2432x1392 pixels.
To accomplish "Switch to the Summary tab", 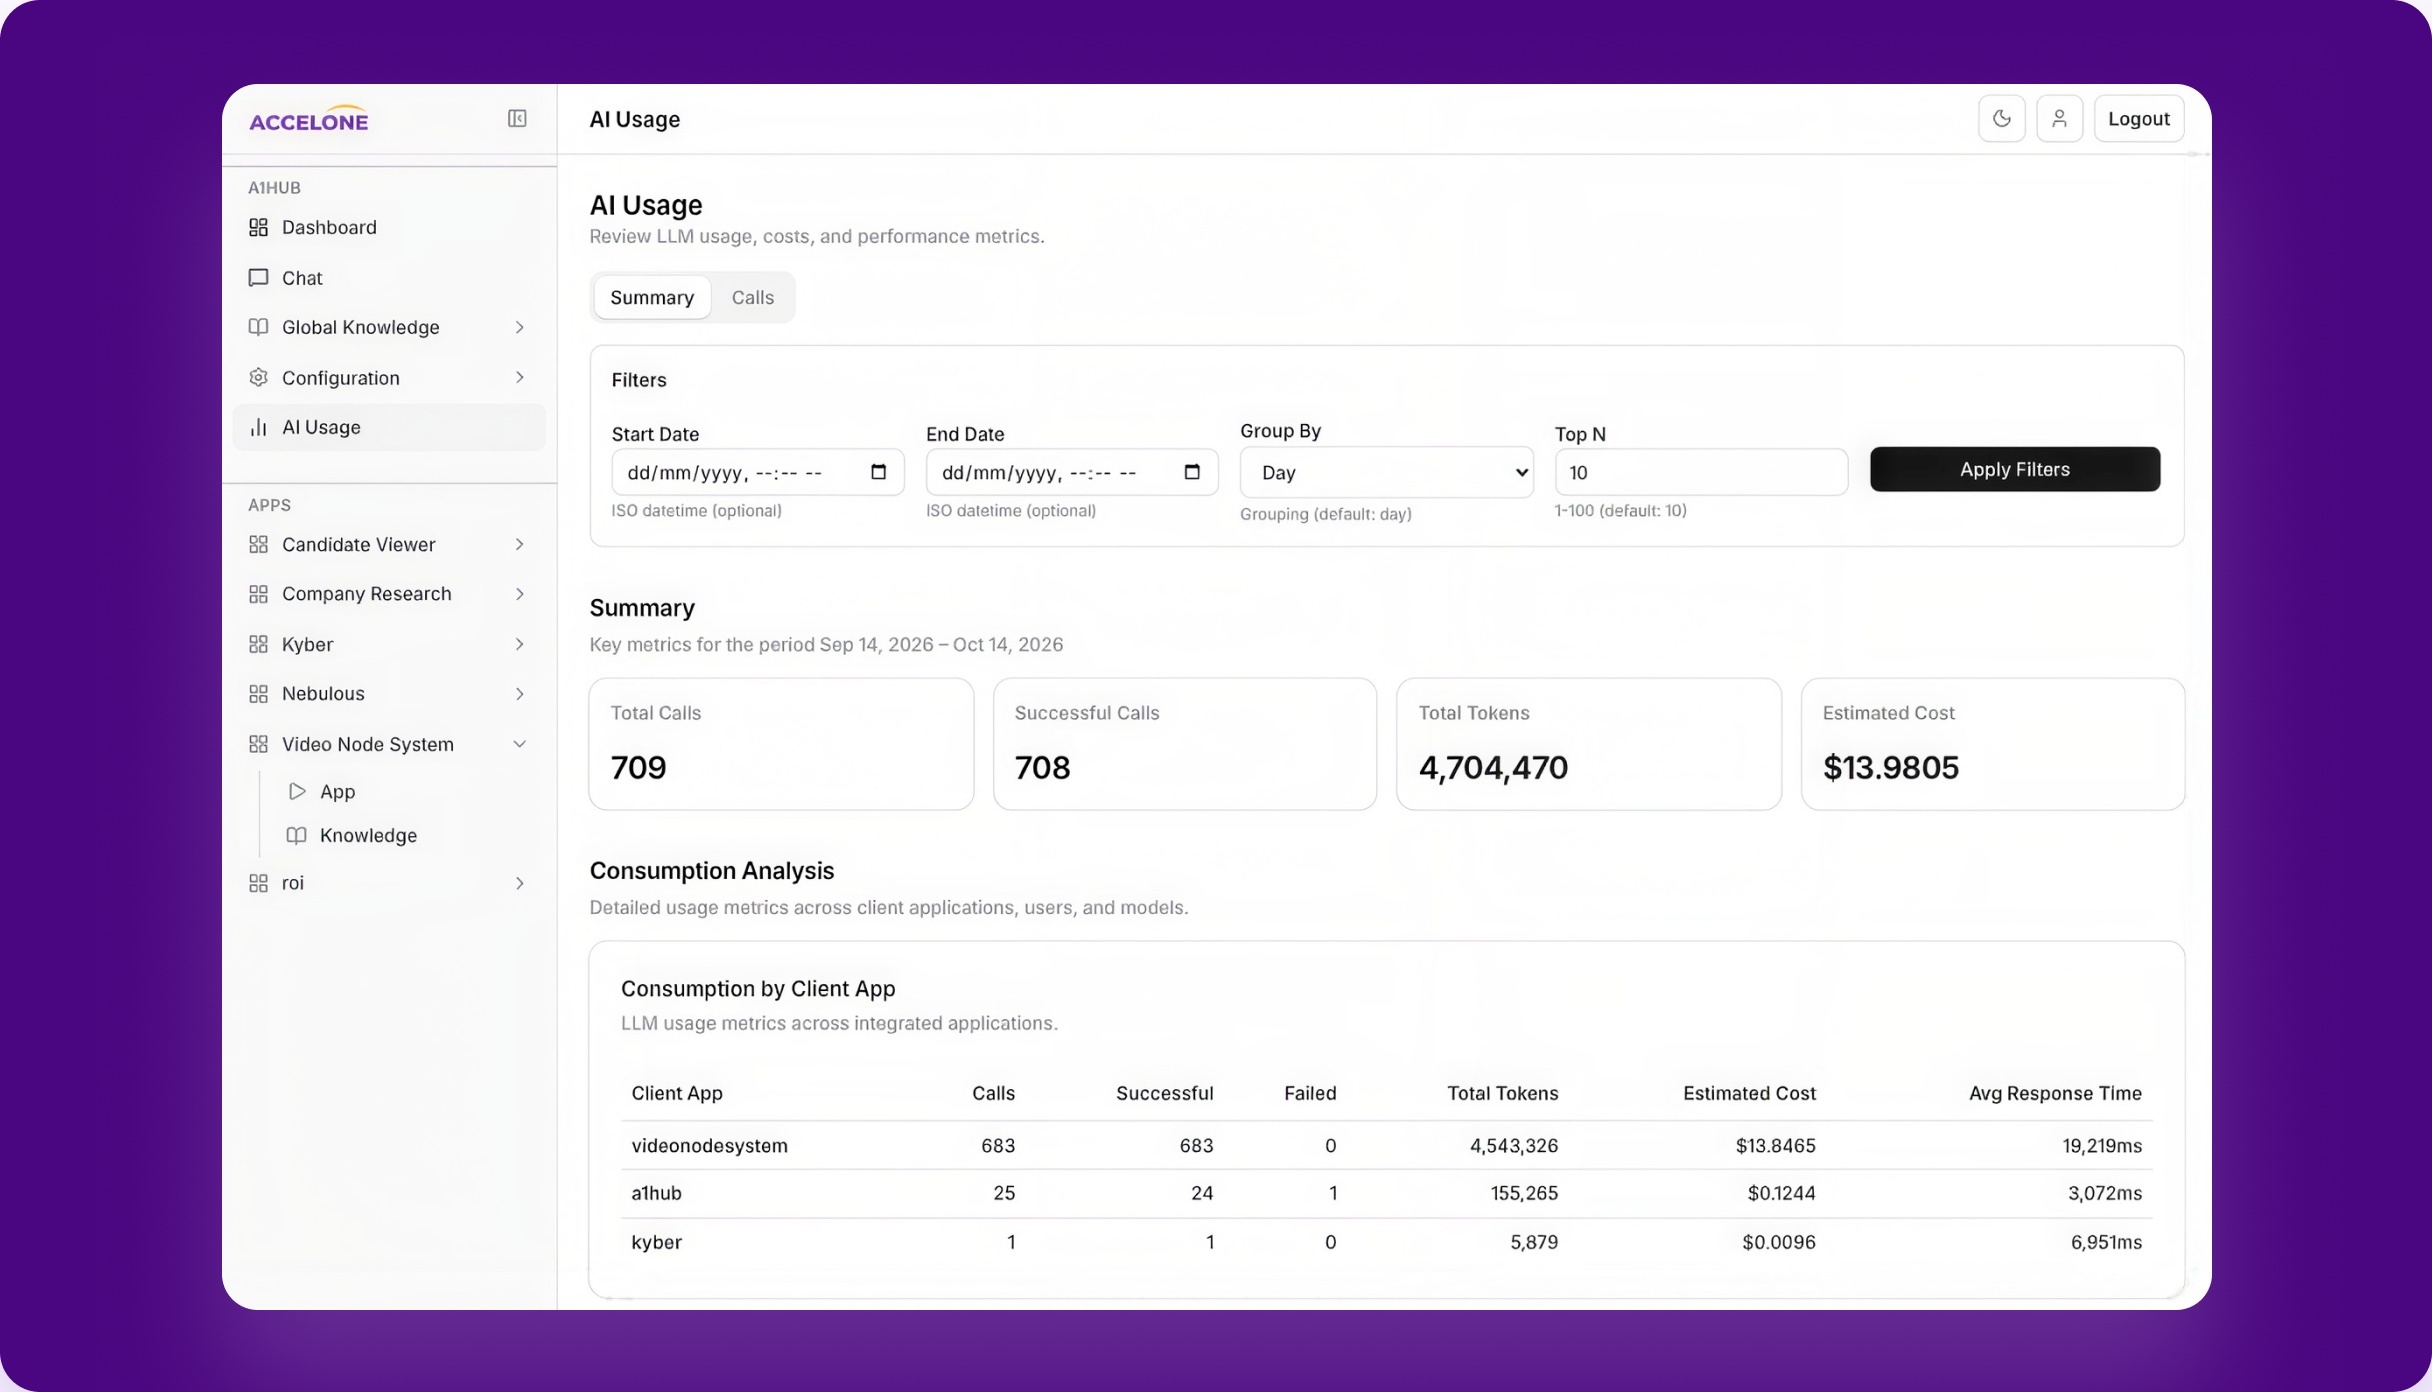I will coord(652,297).
